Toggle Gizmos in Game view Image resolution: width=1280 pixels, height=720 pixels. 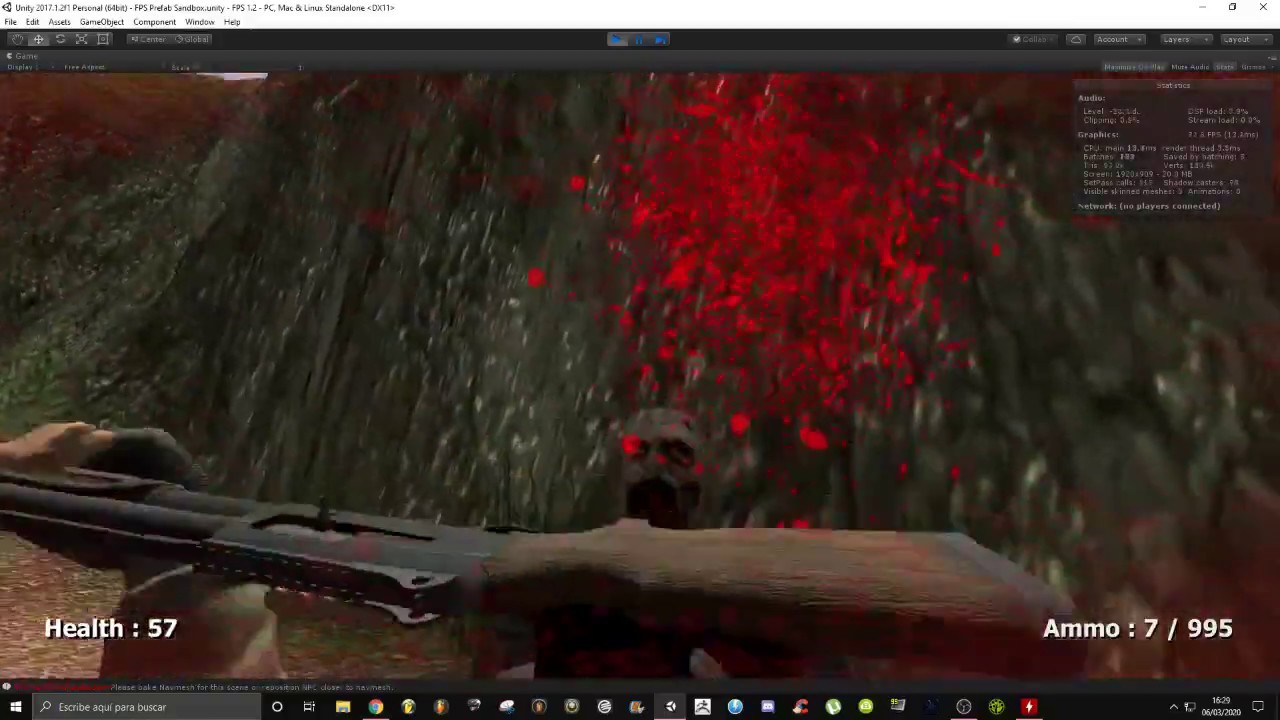coord(1256,67)
